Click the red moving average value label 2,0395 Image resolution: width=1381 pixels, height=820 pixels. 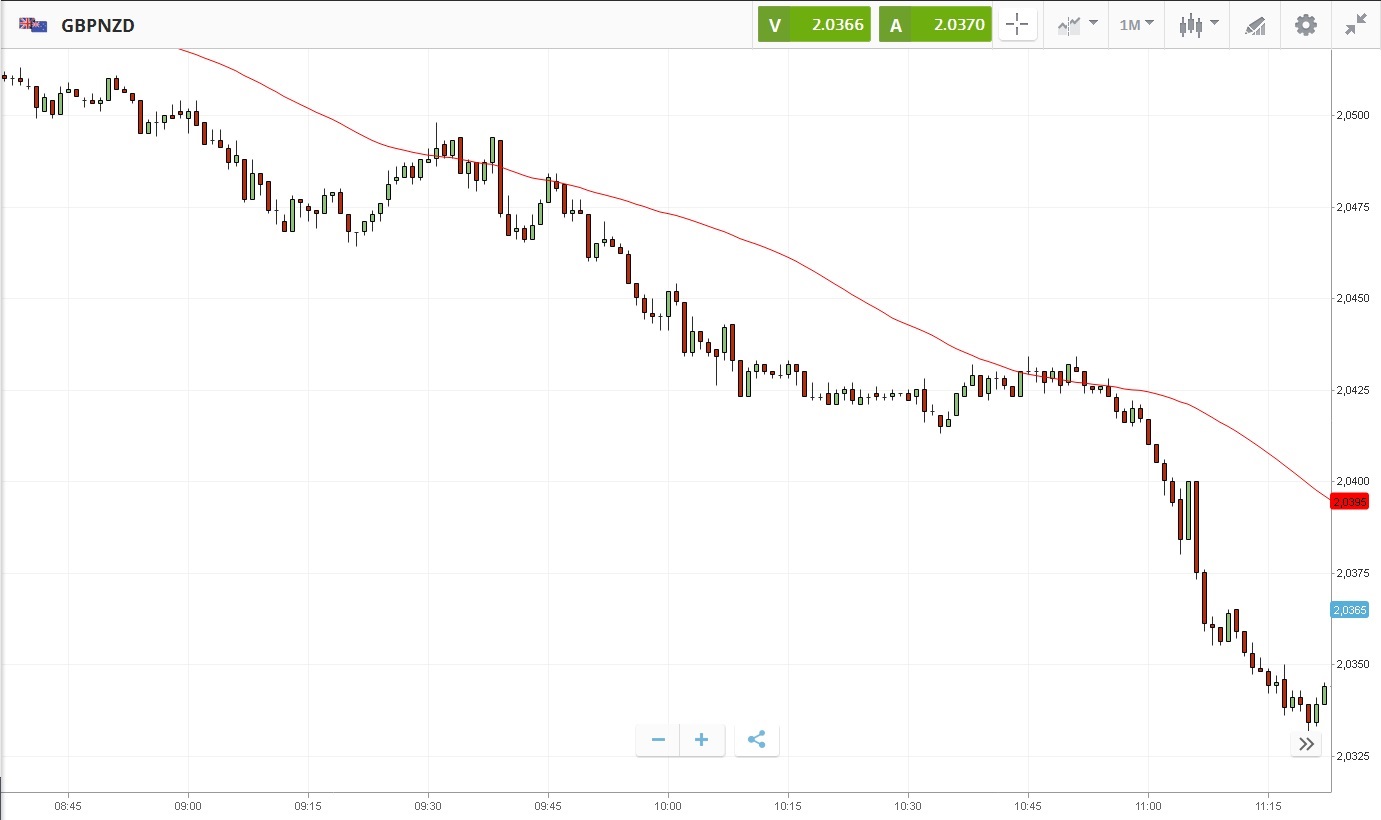tap(1355, 501)
